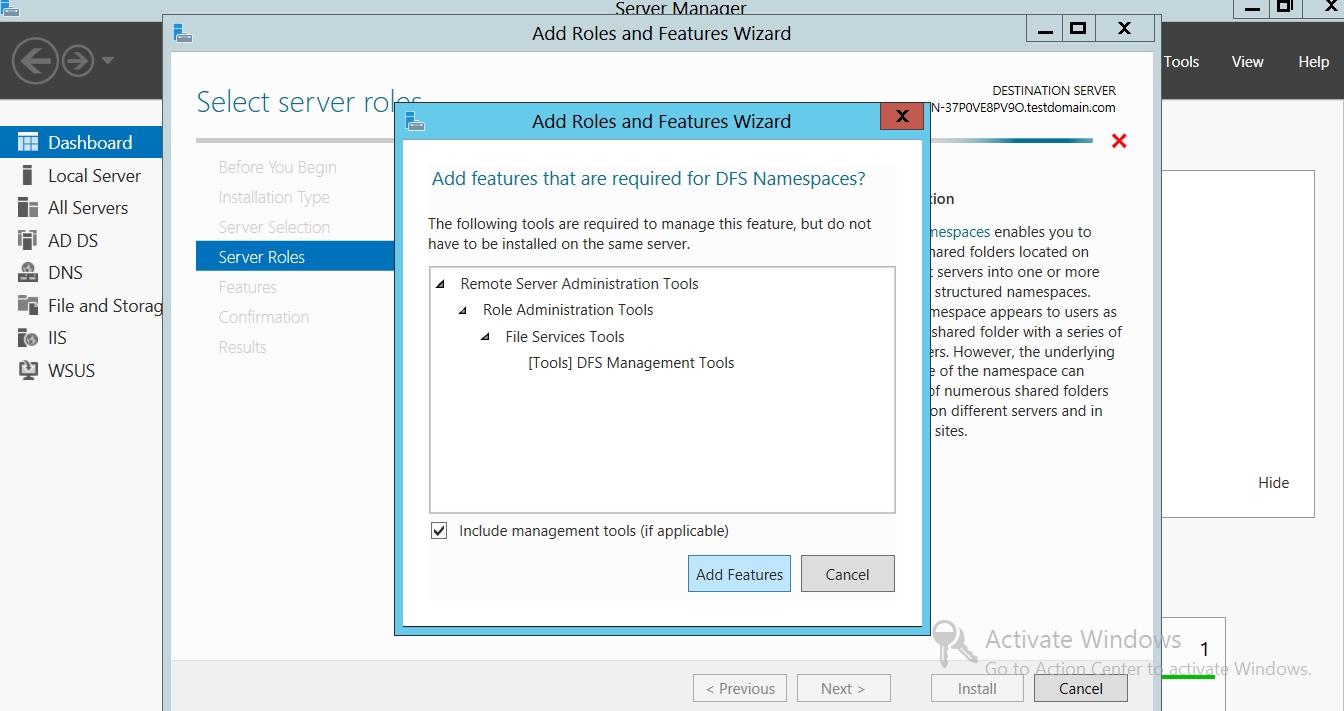Go to Server Selection wizard step
1344x711 pixels.
point(274,227)
